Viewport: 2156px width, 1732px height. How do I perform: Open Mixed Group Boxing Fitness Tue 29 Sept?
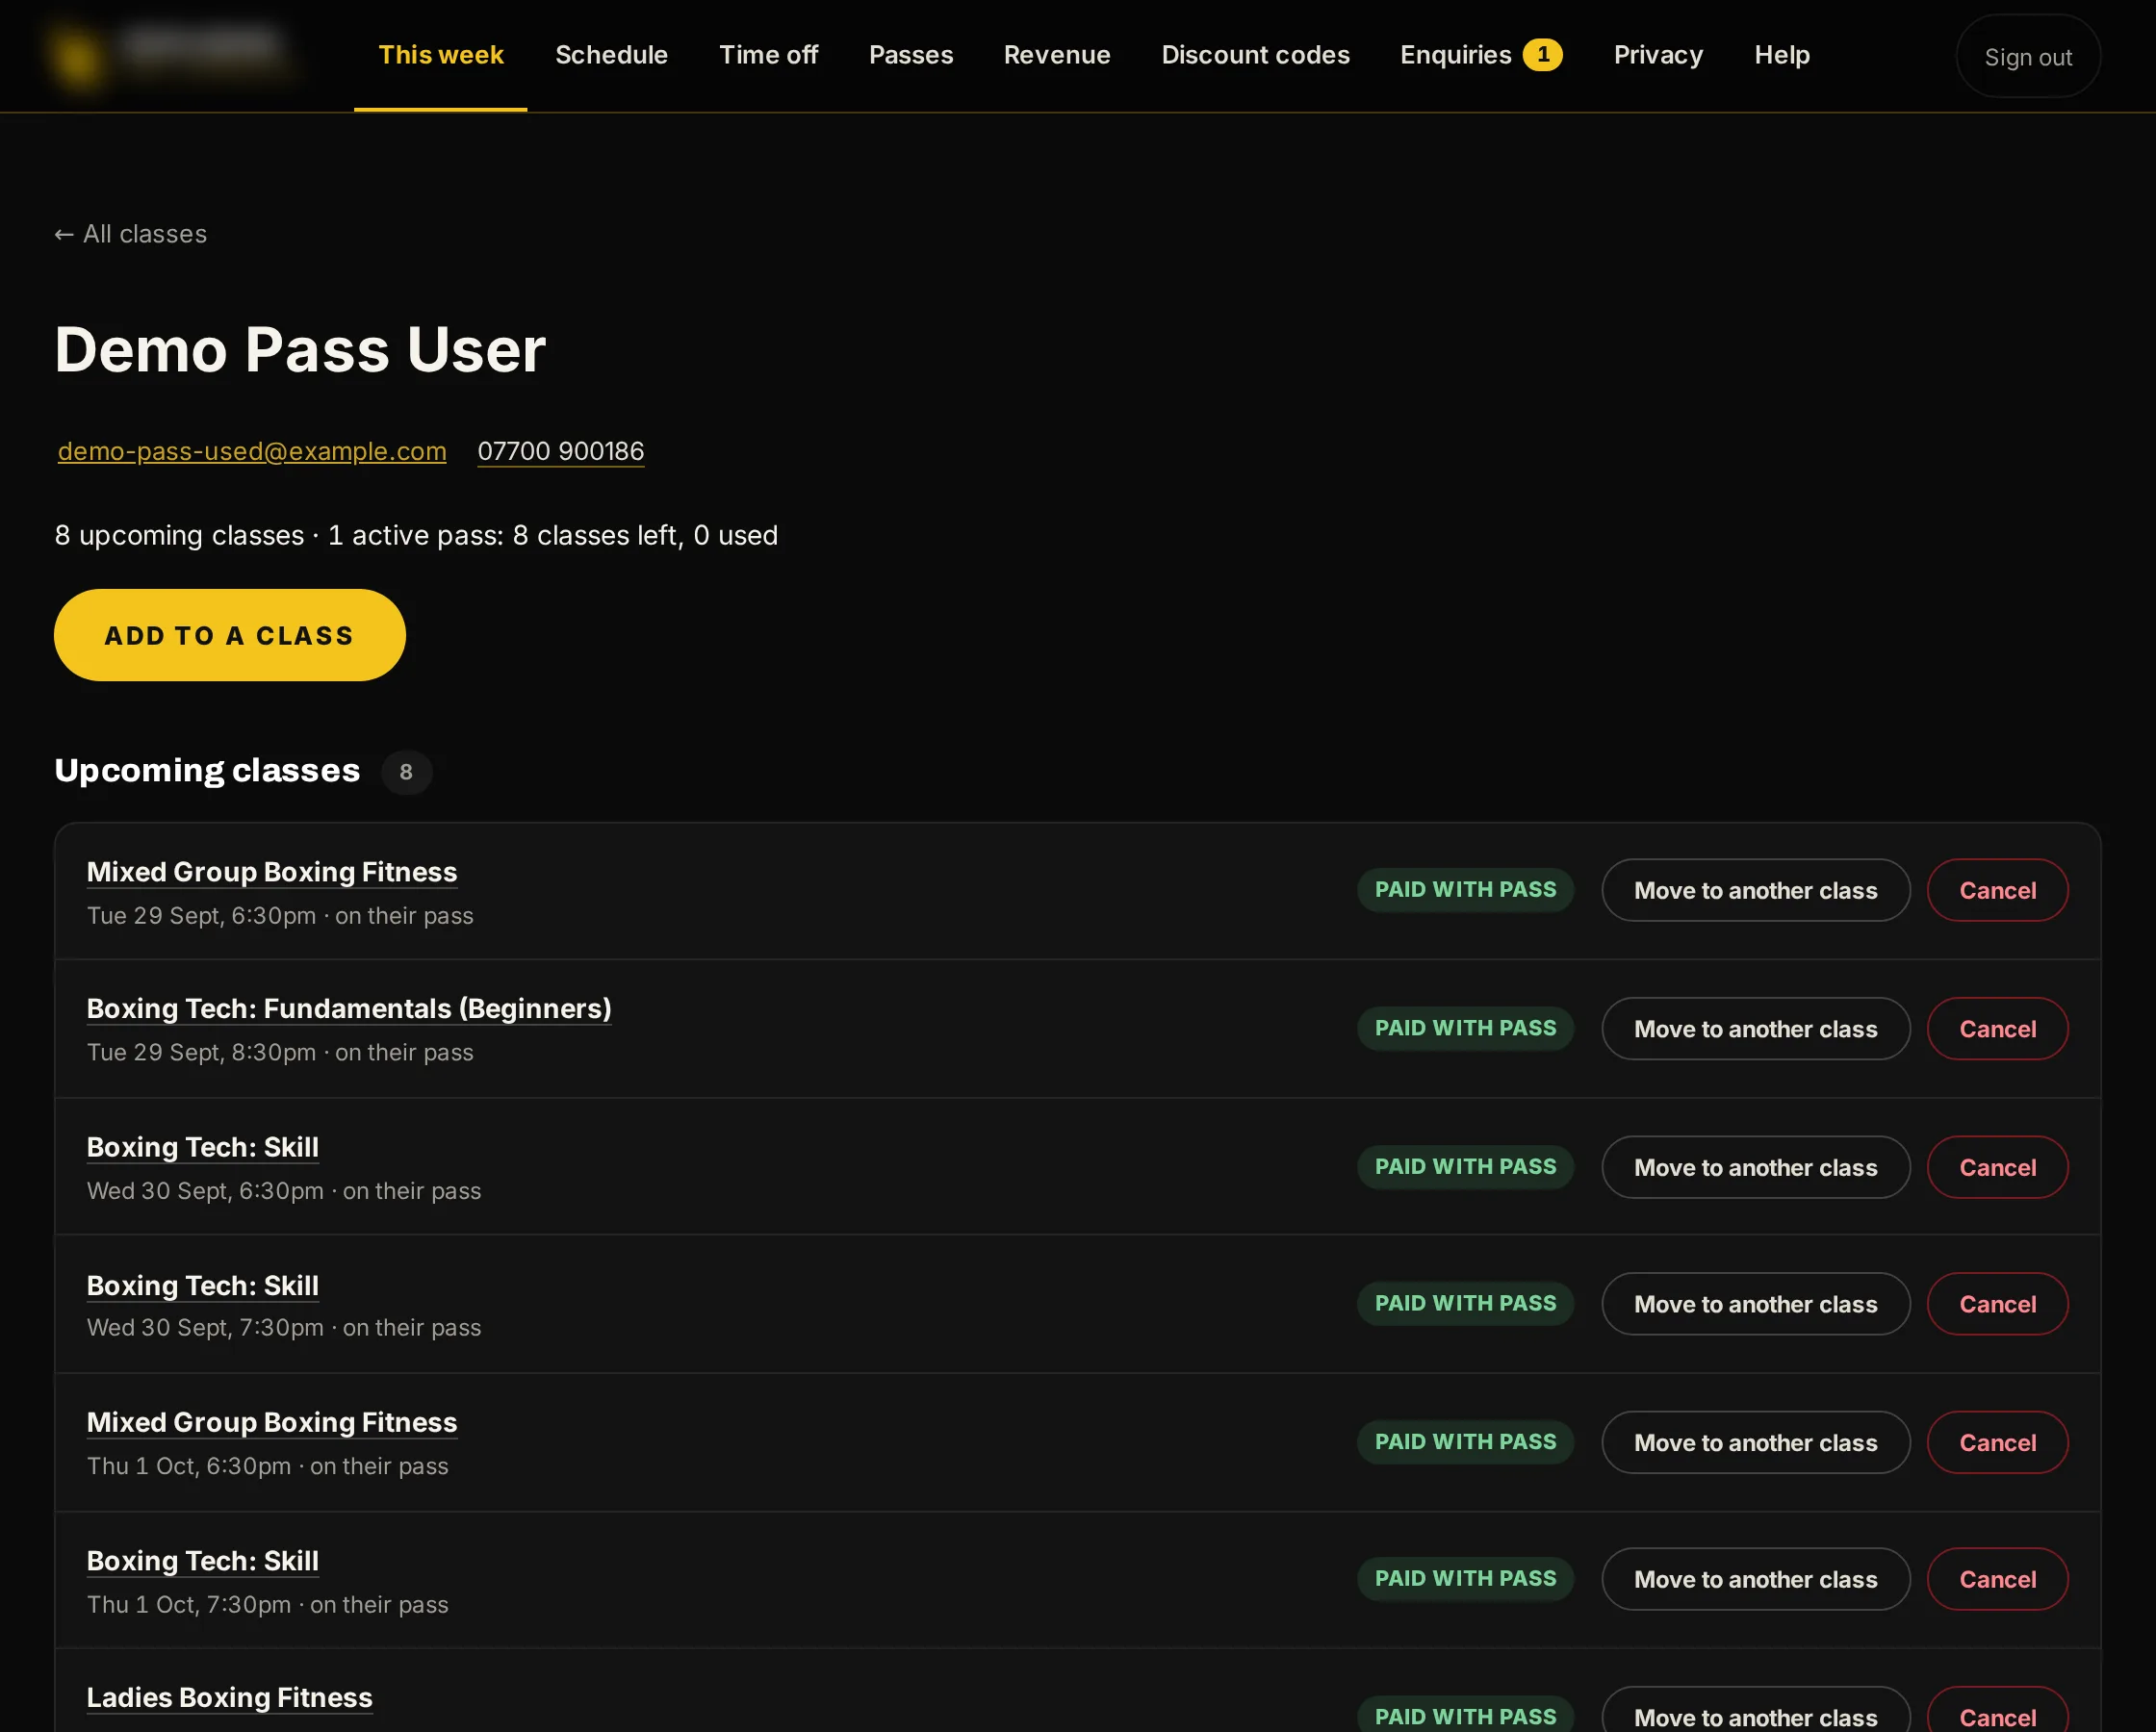click(x=271, y=872)
